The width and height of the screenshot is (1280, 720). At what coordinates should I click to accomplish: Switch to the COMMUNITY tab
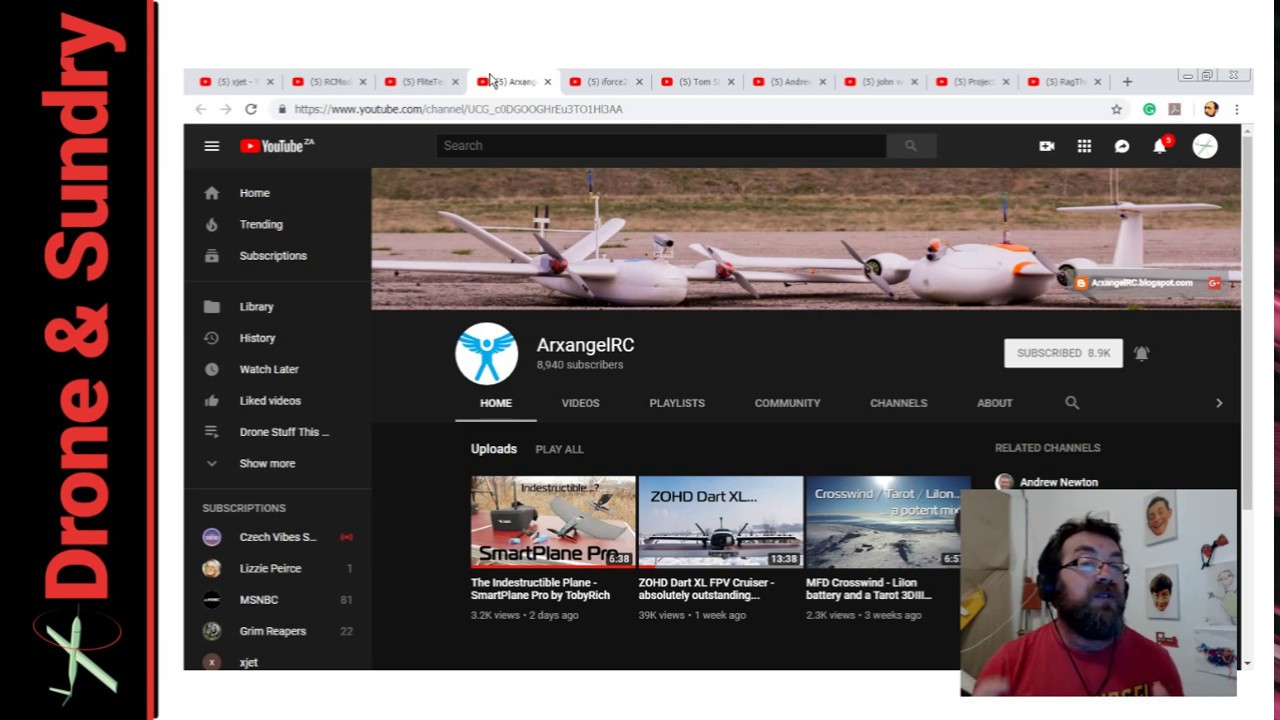pos(788,403)
